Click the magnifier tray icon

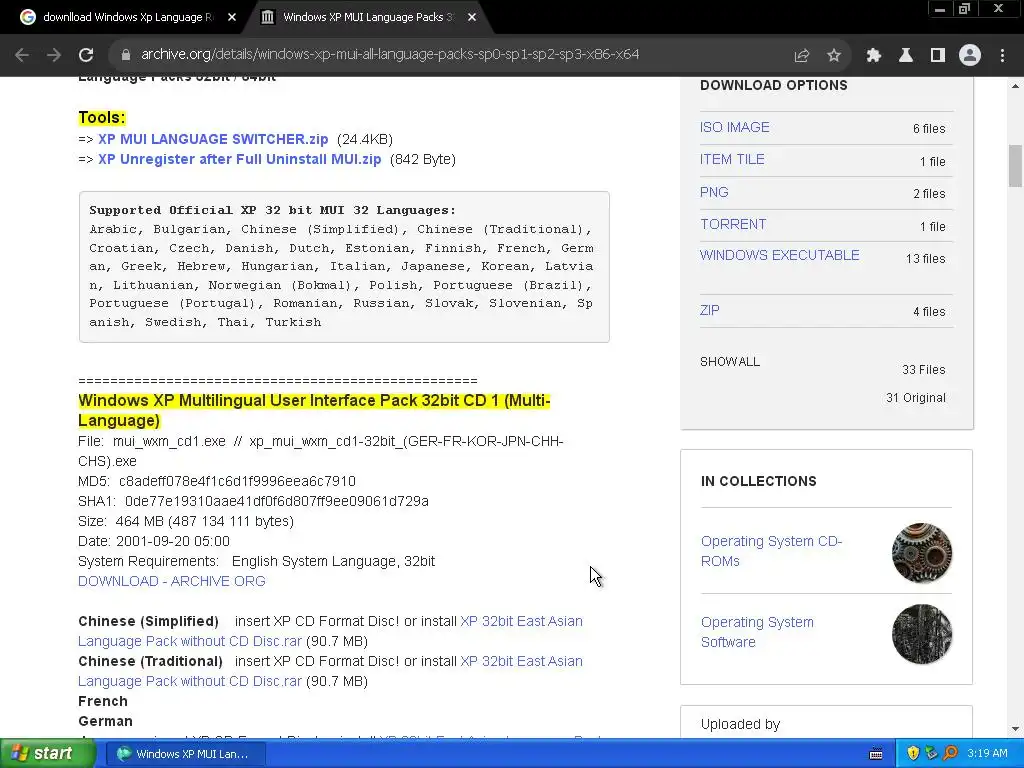pos(950,754)
